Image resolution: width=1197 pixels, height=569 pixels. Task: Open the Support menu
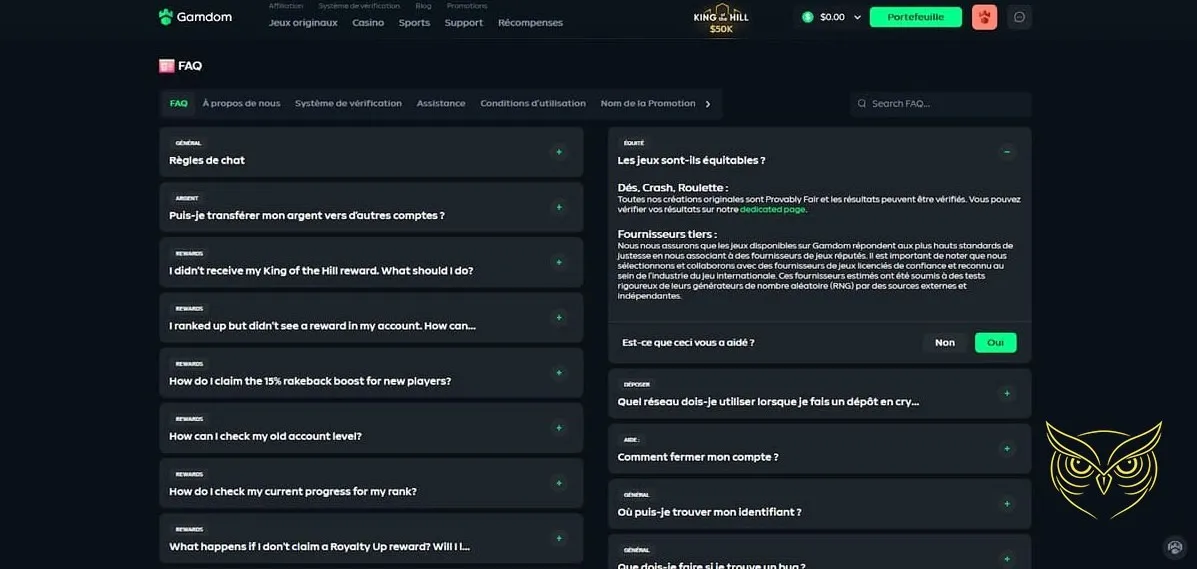pyautogui.click(x=463, y=23)
